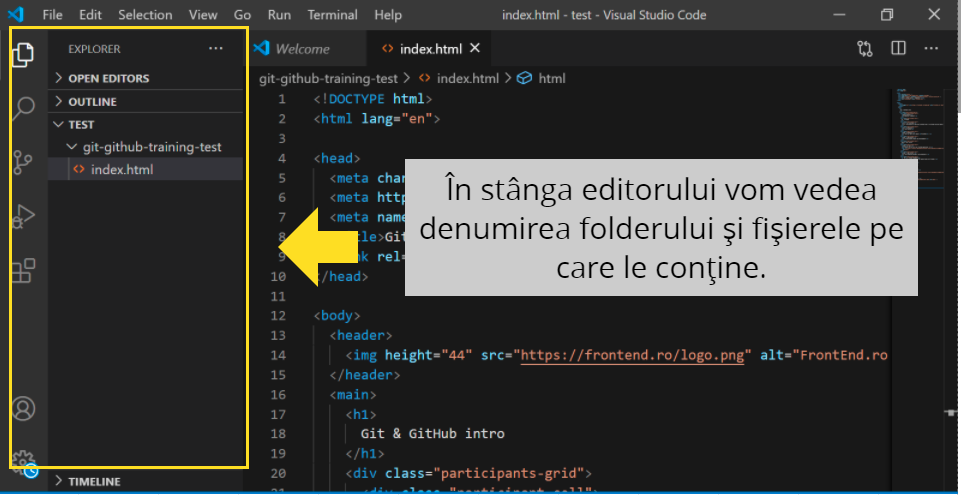The image size is (961, 495).
Task: Open the Terminal menu
Action: click(333, 15)
